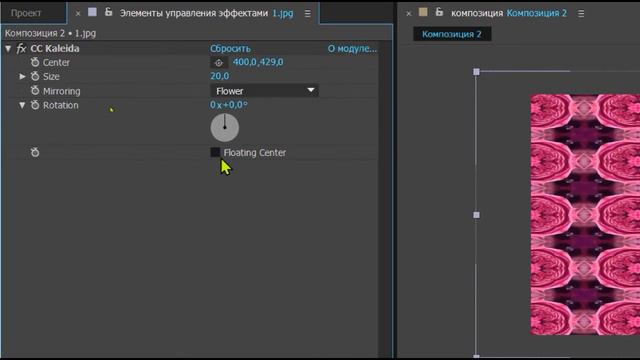Toggle the Center stopwatch keyframe icon

(x=35, y=62)
